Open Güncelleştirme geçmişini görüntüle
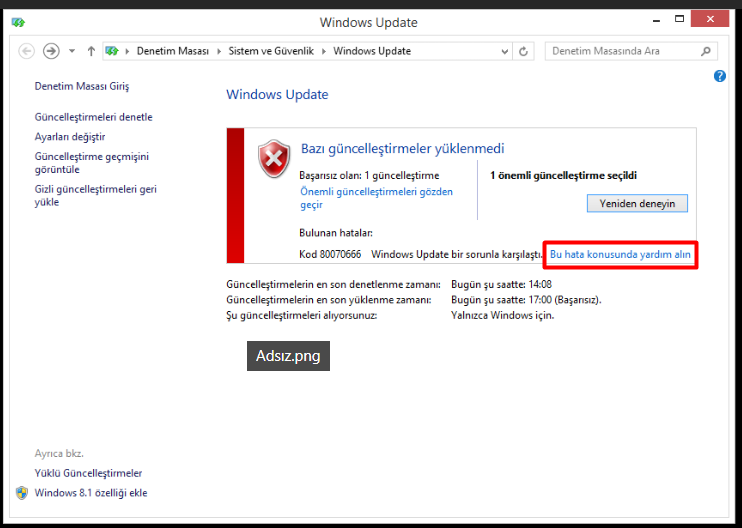Image resolution: width=742 pixels, height=528 pixels. [x=92, y=163]
